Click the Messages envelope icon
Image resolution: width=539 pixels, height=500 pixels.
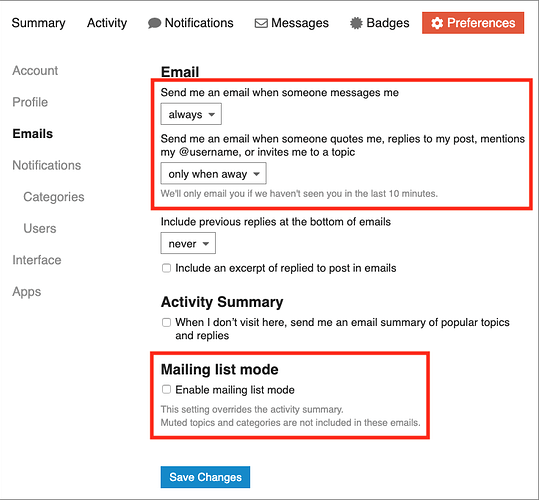point(261,23)
